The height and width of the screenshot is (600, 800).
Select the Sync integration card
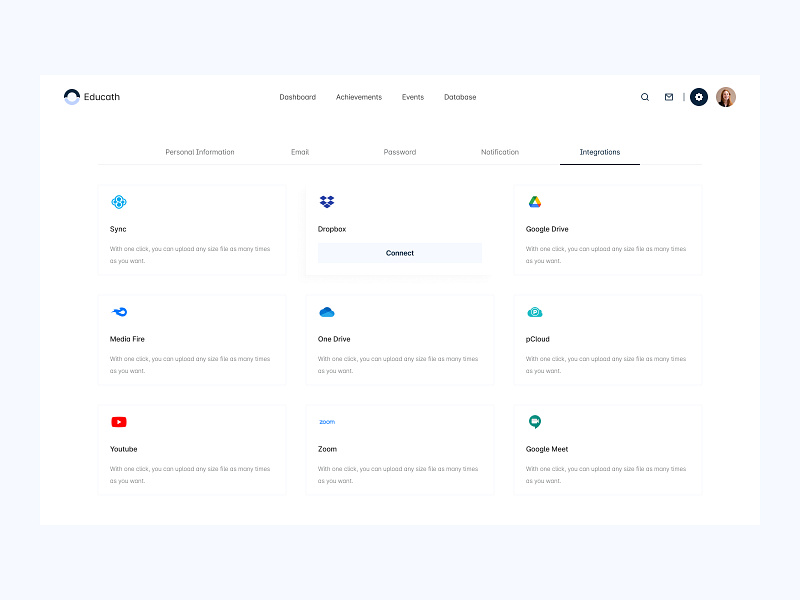coord(192,230)
